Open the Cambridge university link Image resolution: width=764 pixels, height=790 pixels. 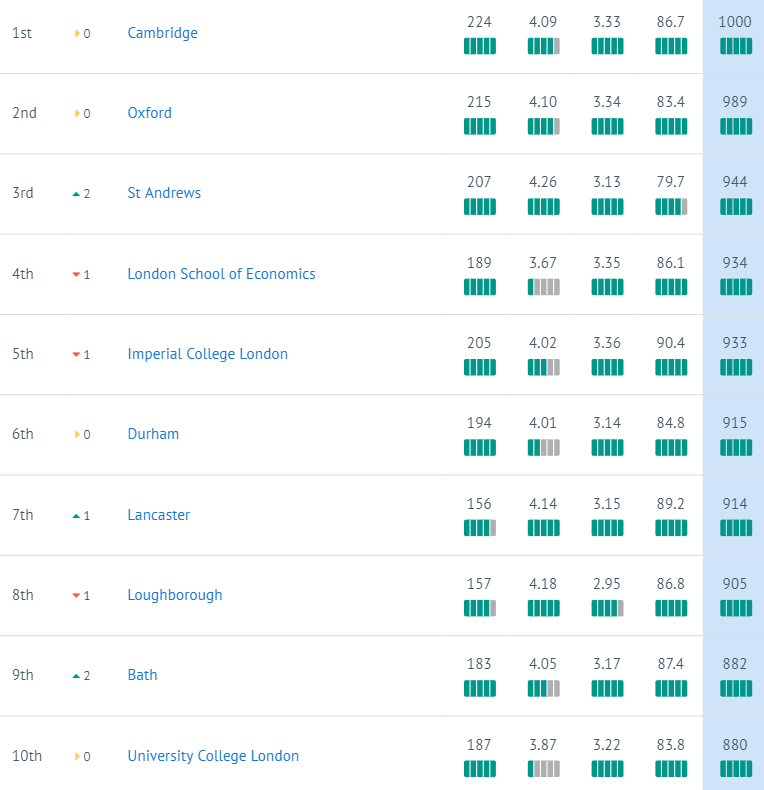click(162, 33)
